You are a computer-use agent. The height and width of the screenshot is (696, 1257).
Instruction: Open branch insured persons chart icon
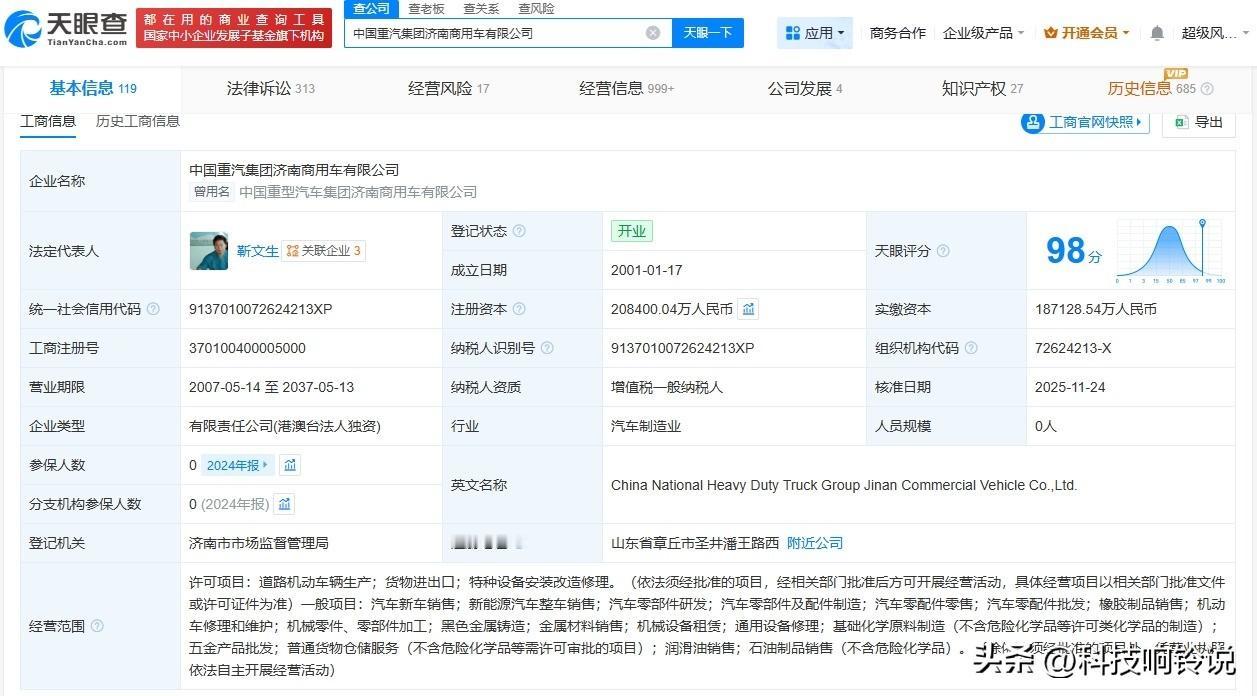coord(284,504)
